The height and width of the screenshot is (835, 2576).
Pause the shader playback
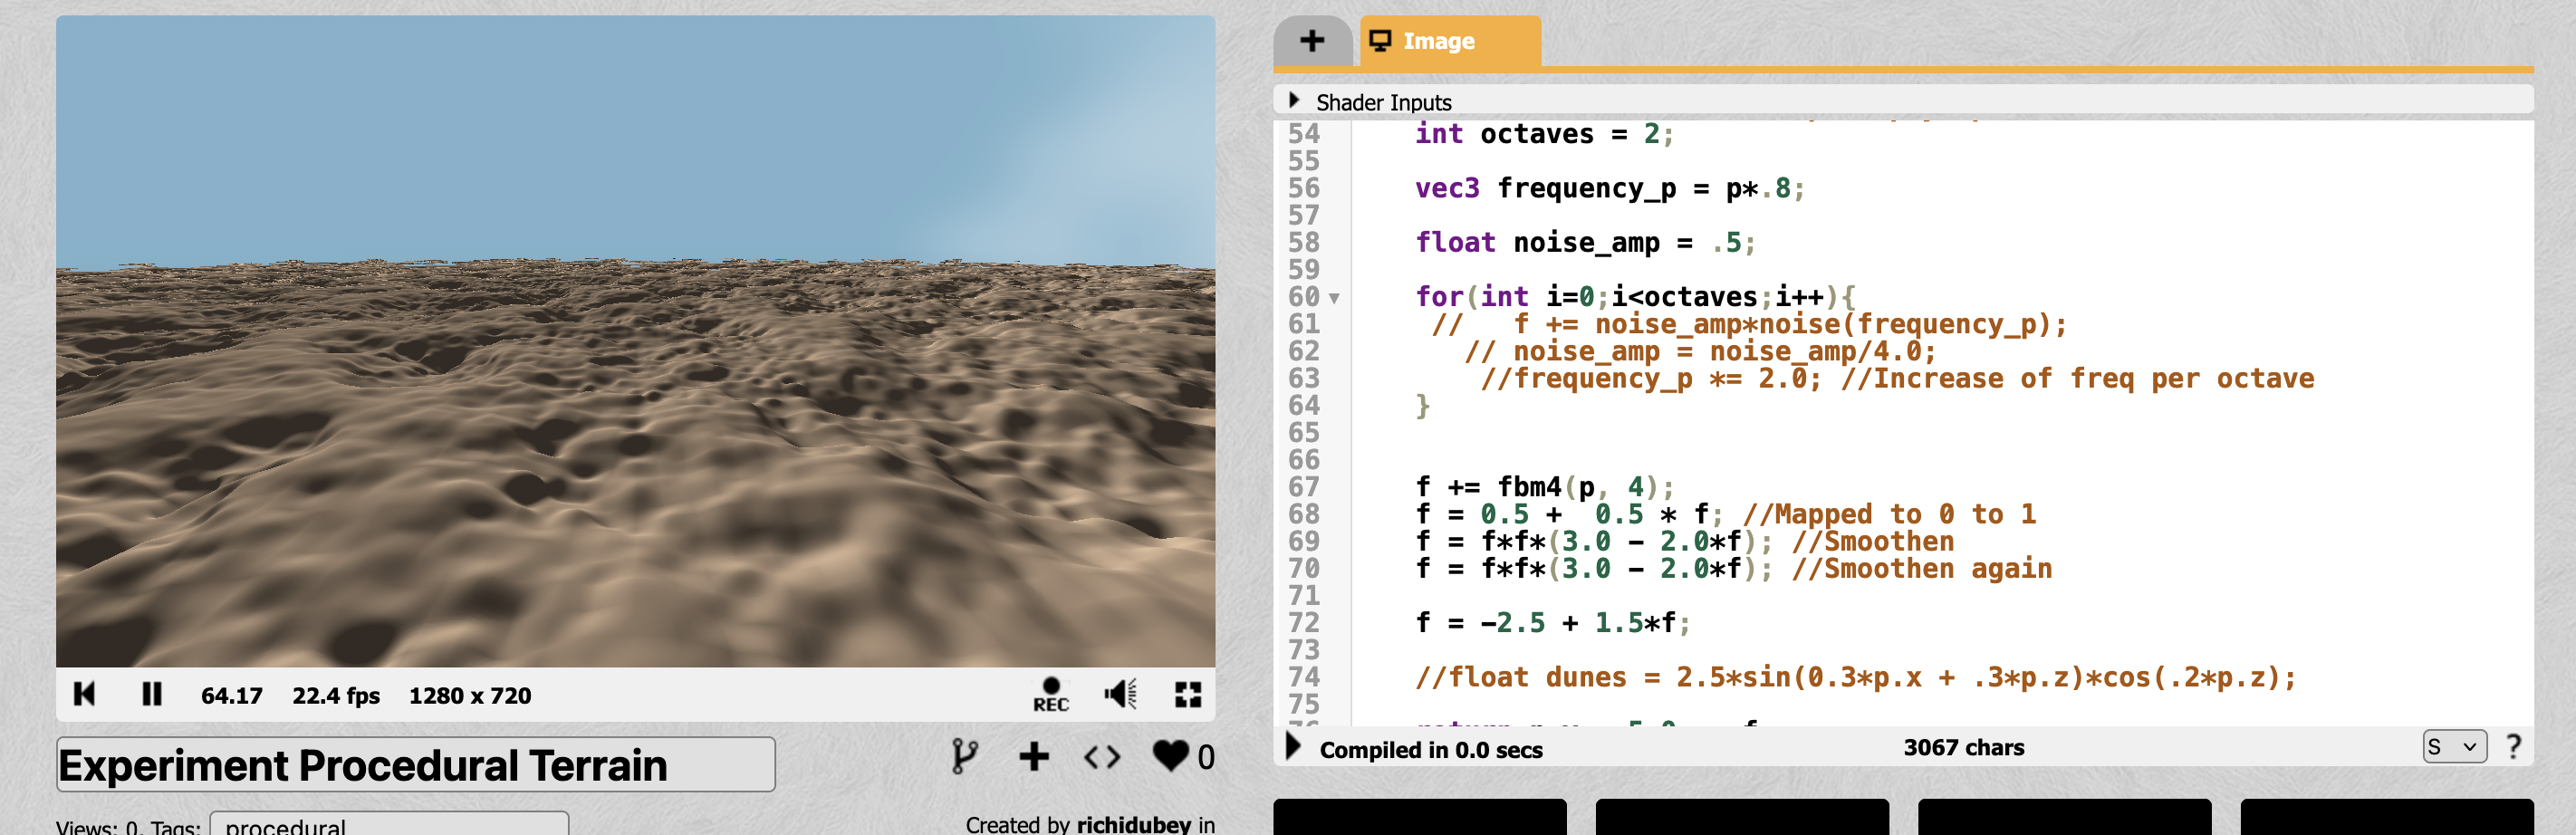click(152, 694)
